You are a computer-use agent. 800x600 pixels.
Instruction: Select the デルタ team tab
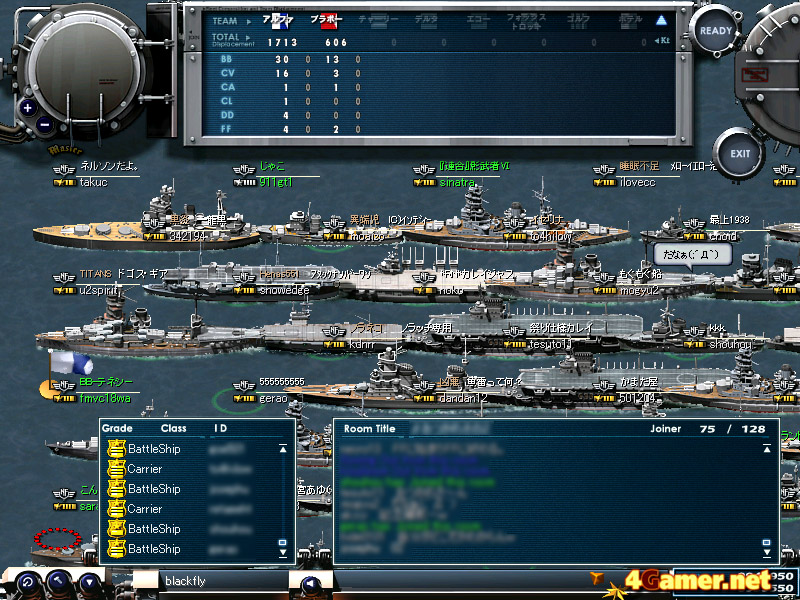pyautogui.click(x=426, y=20)
